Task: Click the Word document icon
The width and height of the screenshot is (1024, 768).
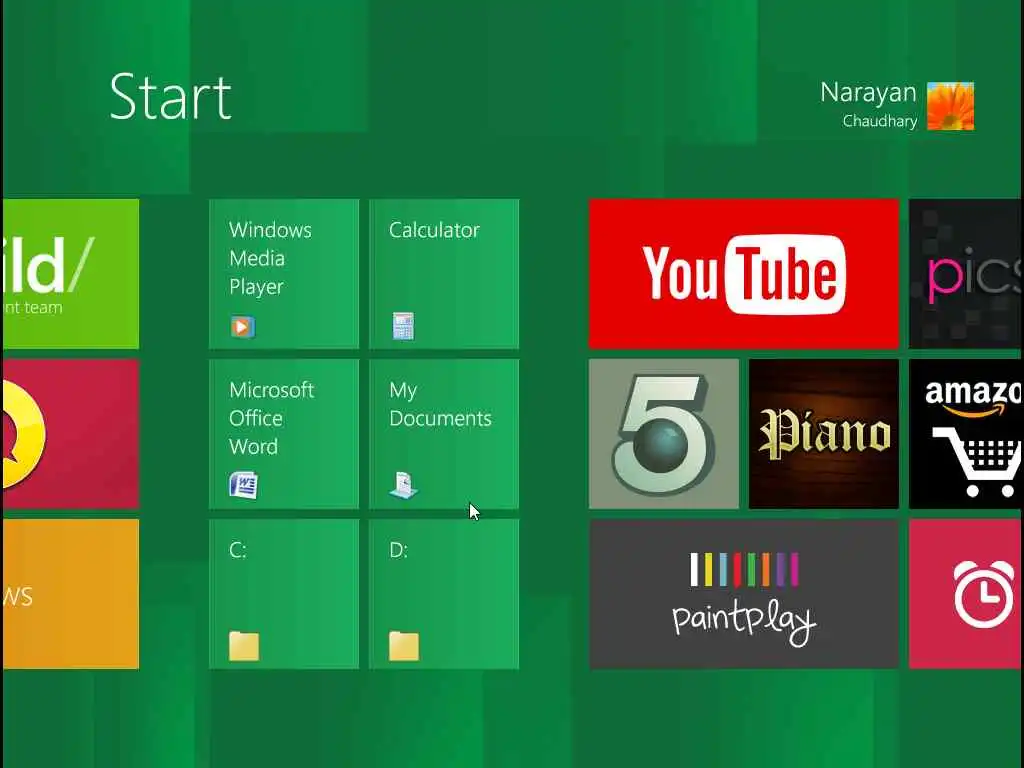Action: click(x=244, y=486)
